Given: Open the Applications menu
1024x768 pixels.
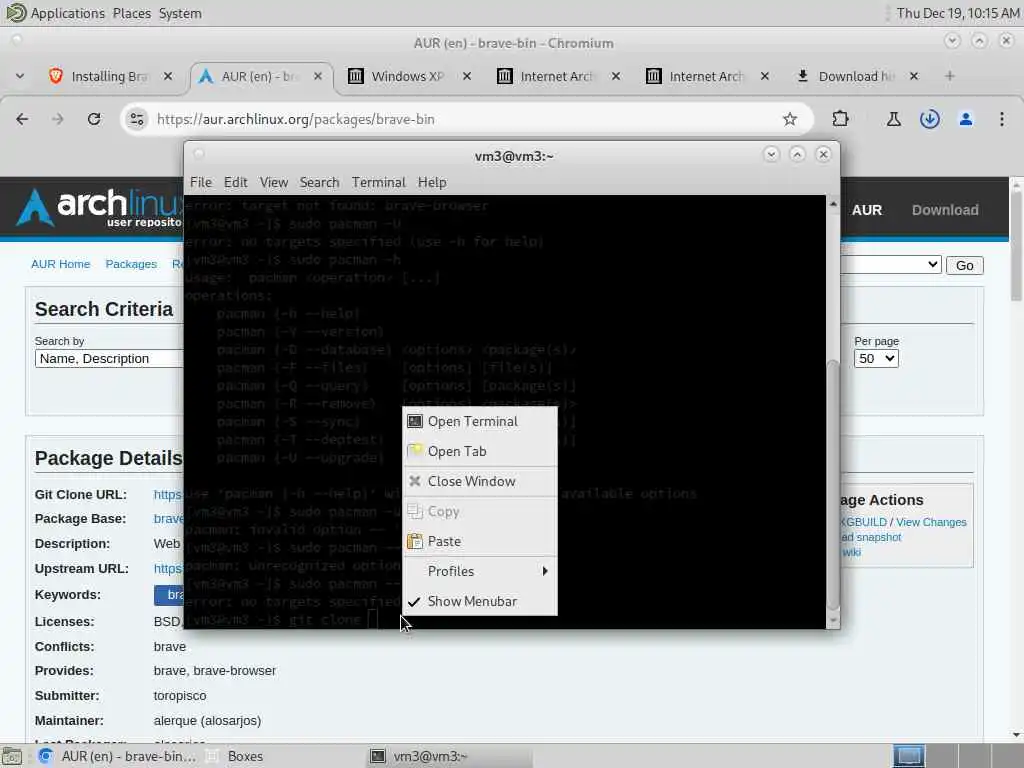Looking at the screenshot, I should tap(67, 13).
